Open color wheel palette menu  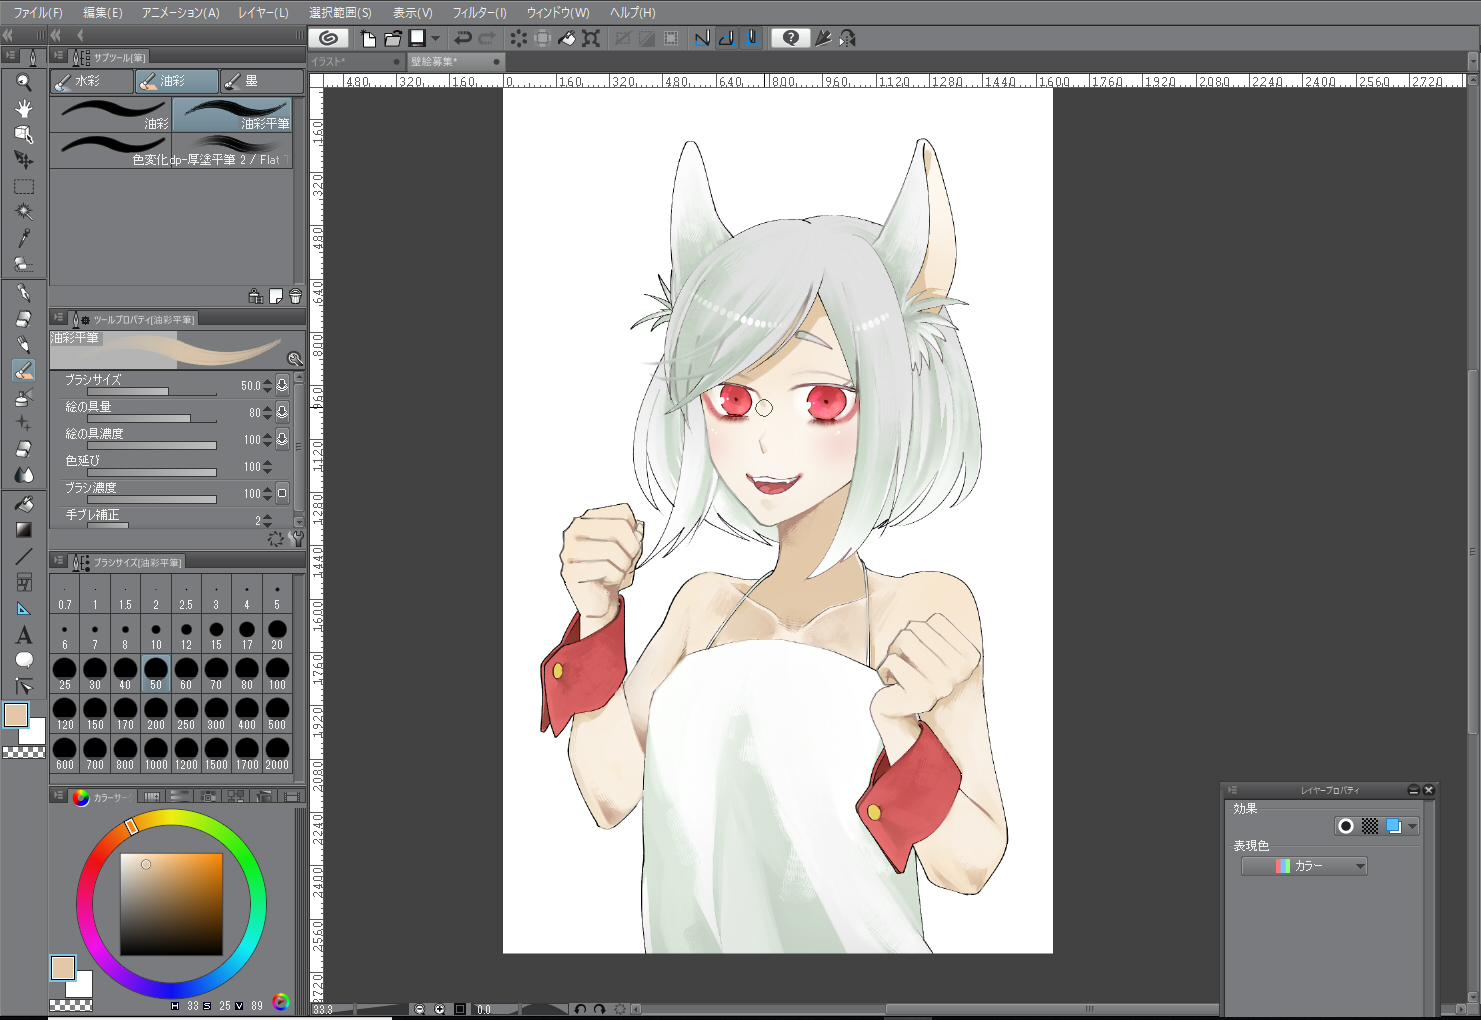(x=59, y=796)
